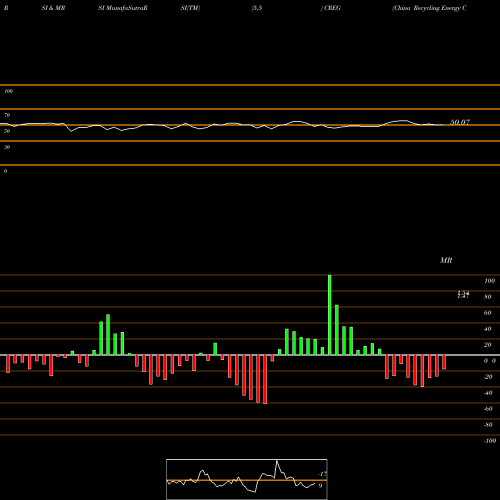The height and width of the screenshot is (500, 500).
Task: Click the RSI axis label 30
Action: pyautogui.click(x=7, y=147)
